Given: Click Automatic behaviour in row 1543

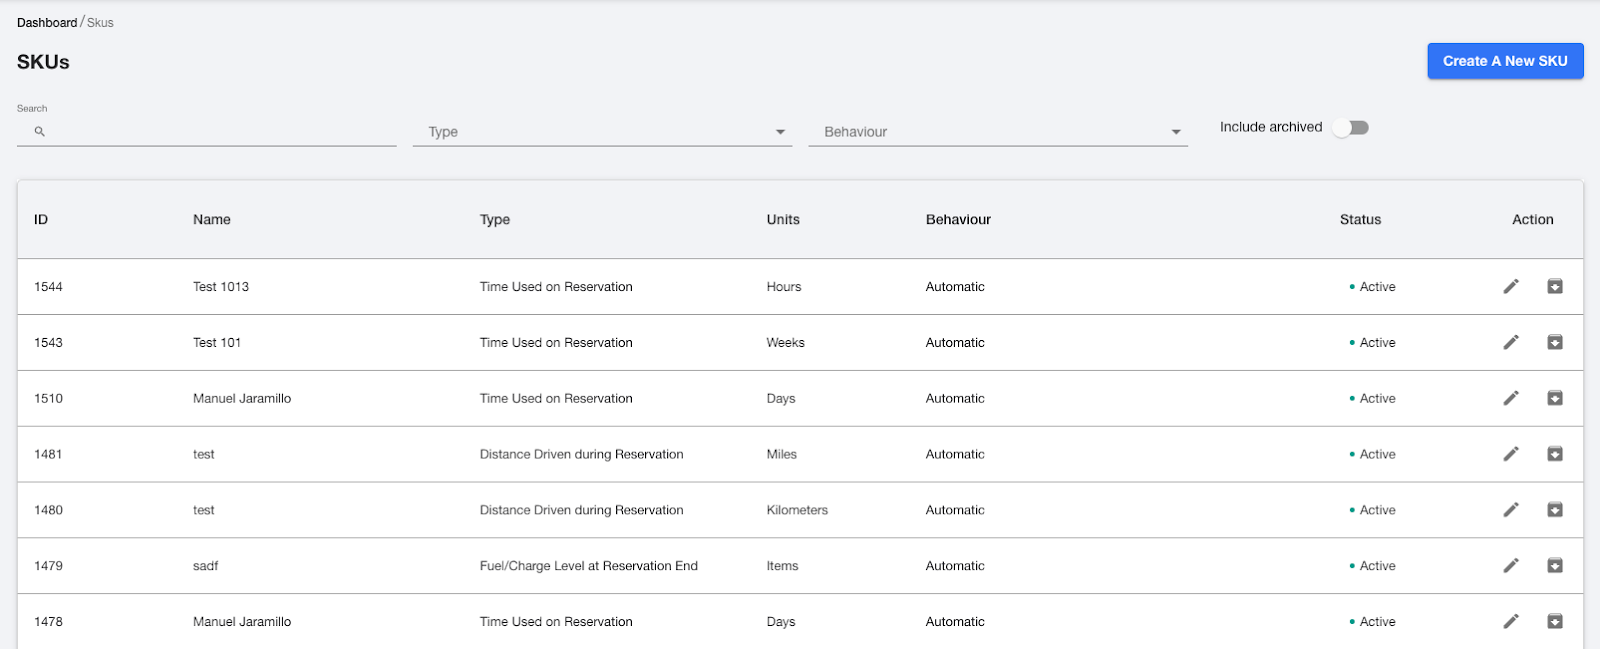Looking at the screenshot, I should (955, 342).
